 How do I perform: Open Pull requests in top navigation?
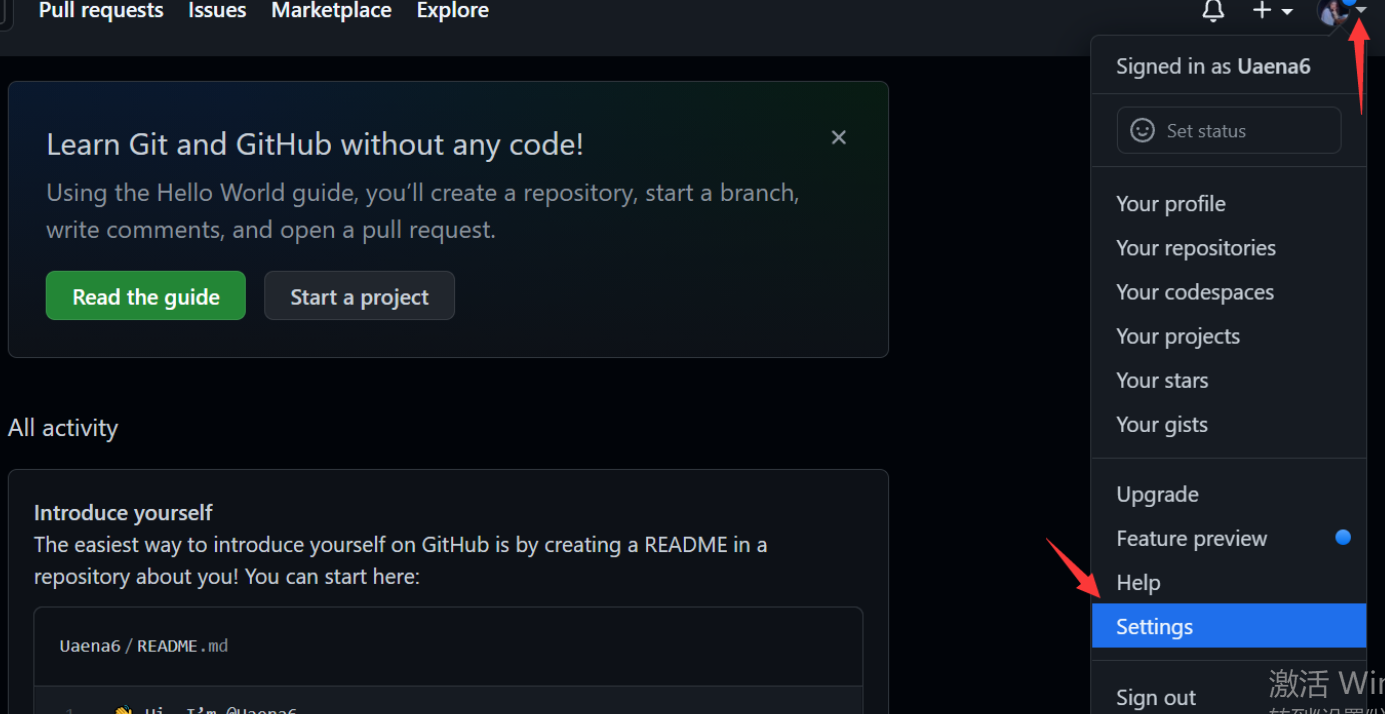click(x=101, y=10)
